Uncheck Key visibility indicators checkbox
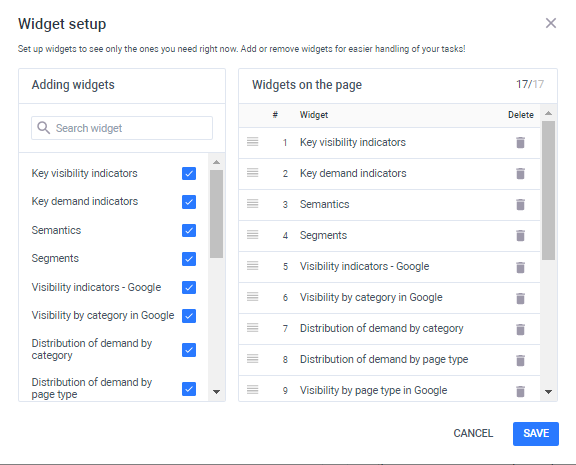The width and height of the screenshot is (576, 465). coord(189,173)
